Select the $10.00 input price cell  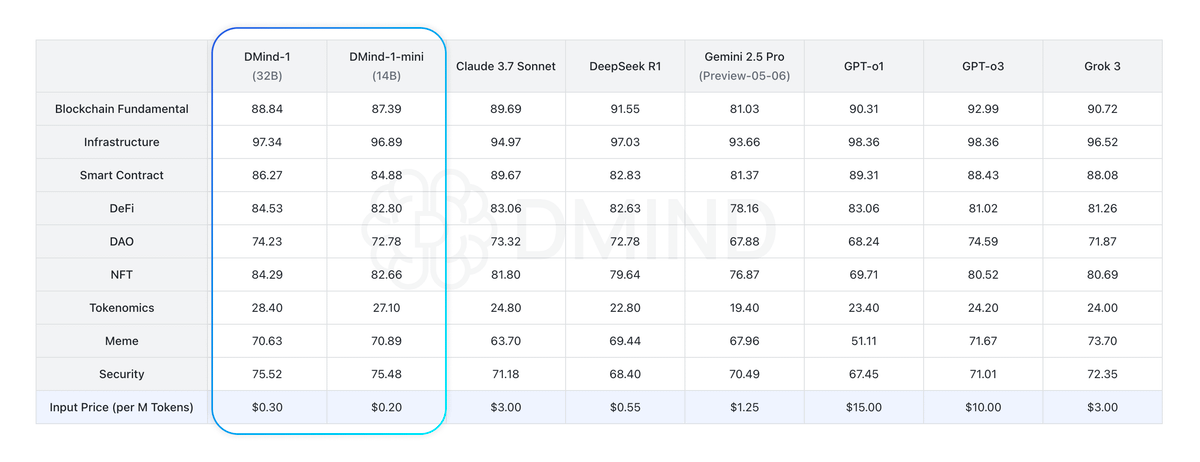(x=983, y=407)
